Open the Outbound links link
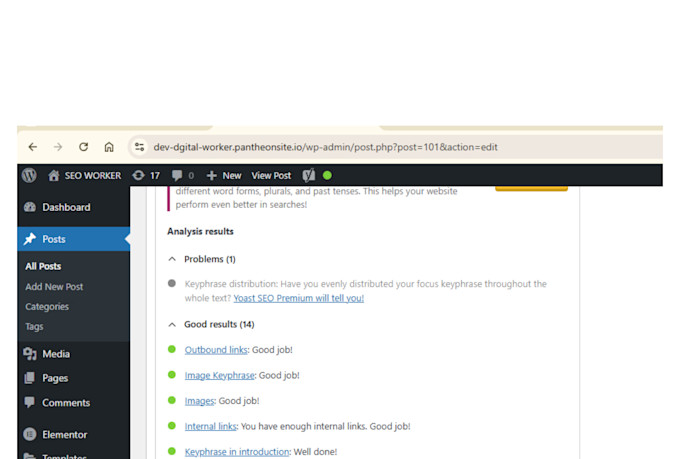The height and width of the screenshot is (459, 680). pos(216,350)
